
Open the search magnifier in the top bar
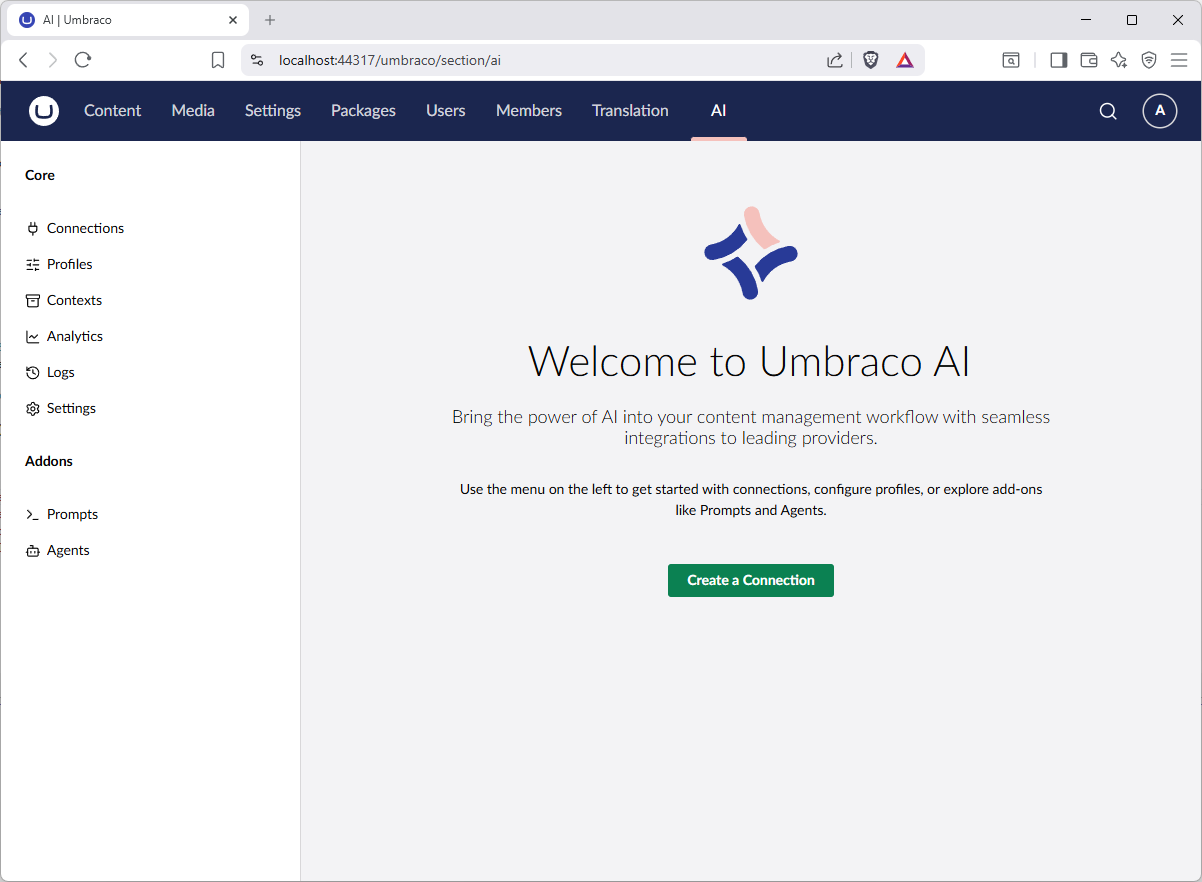tap(1107, 111)
